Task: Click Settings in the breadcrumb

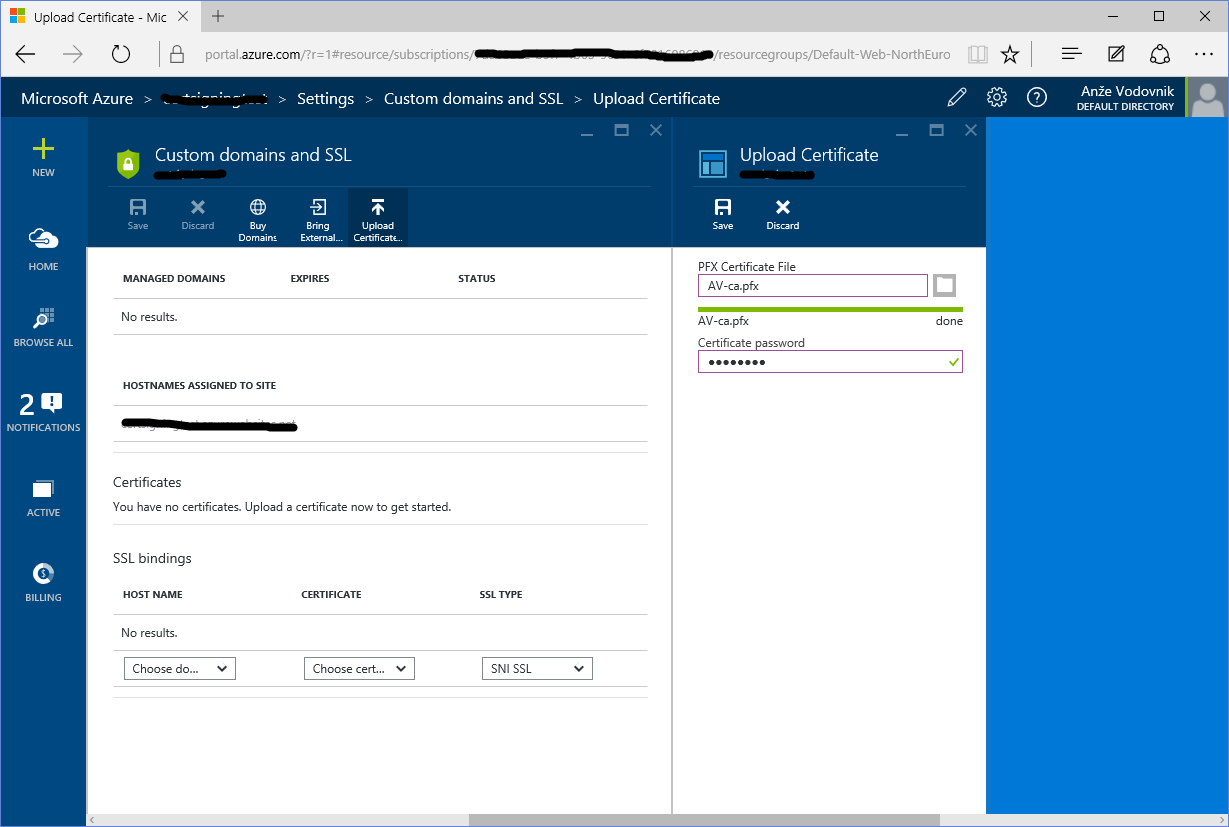Action: tap(326, 98)
